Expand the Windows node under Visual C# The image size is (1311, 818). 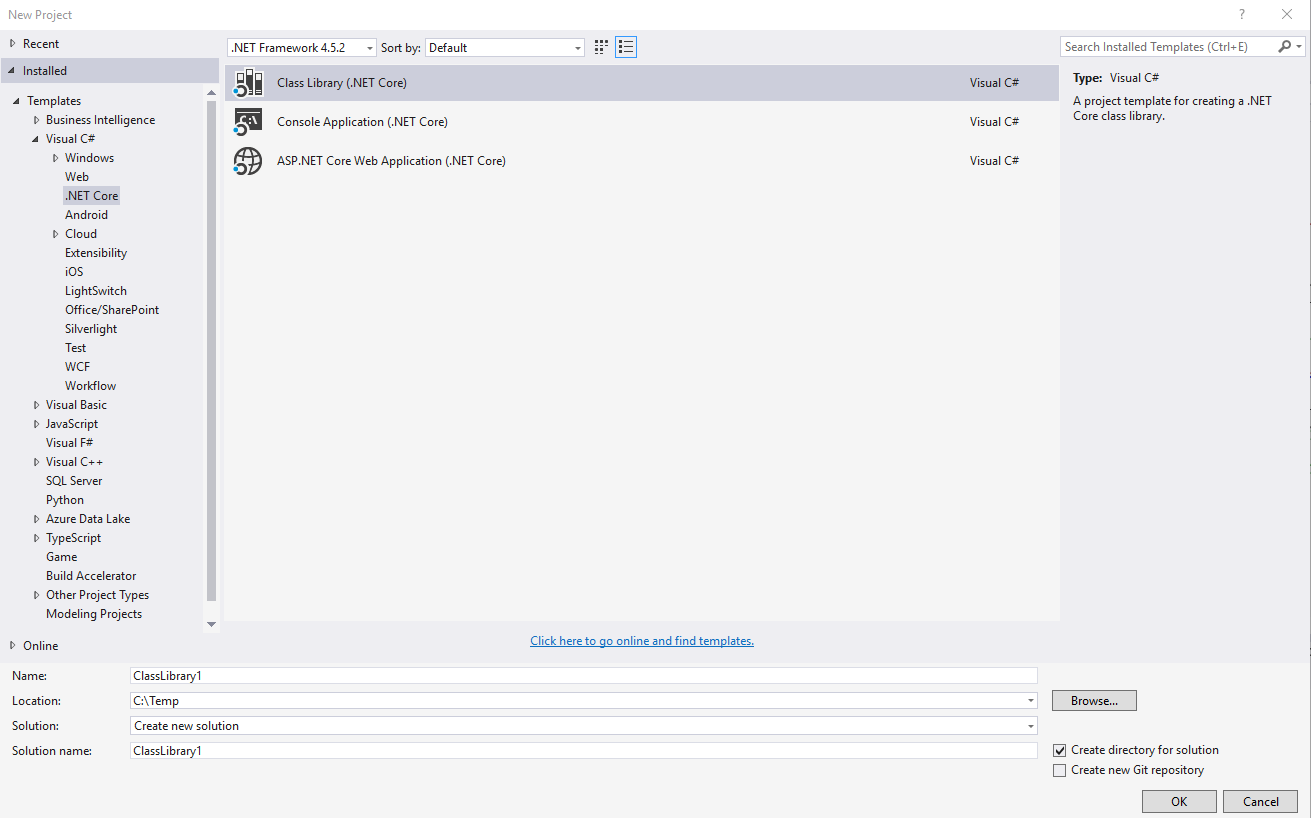tap(55, 158)
